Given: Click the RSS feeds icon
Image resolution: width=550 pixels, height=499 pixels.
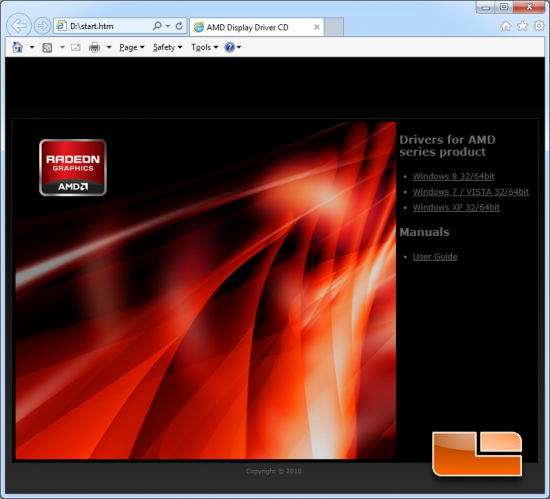Looking at the screenshot, I should [47, 47].
